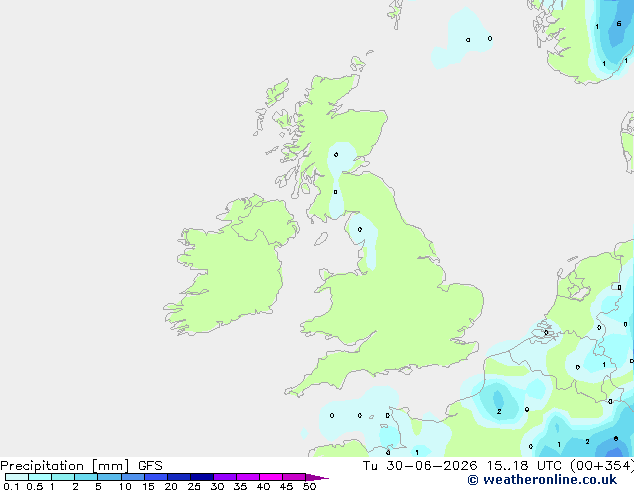Select the 'Precipitation [mm]' title text

point(65,466)
